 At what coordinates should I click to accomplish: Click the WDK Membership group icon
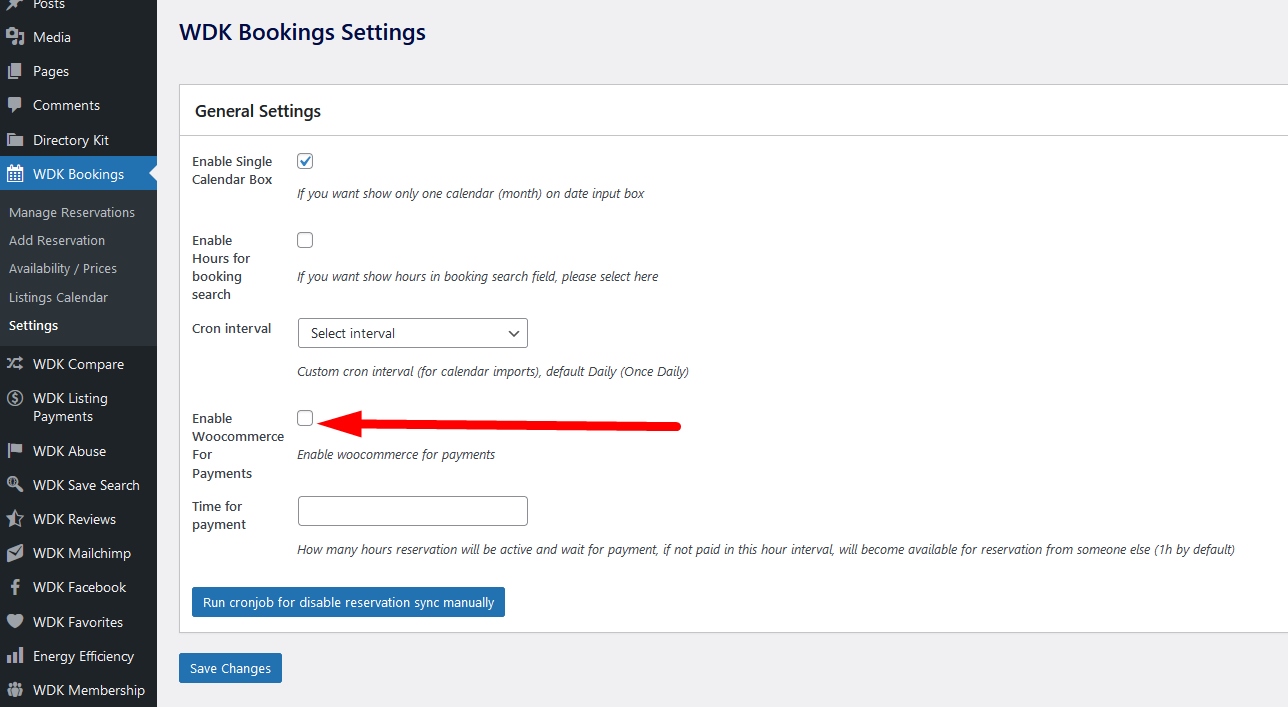point(15,690)
